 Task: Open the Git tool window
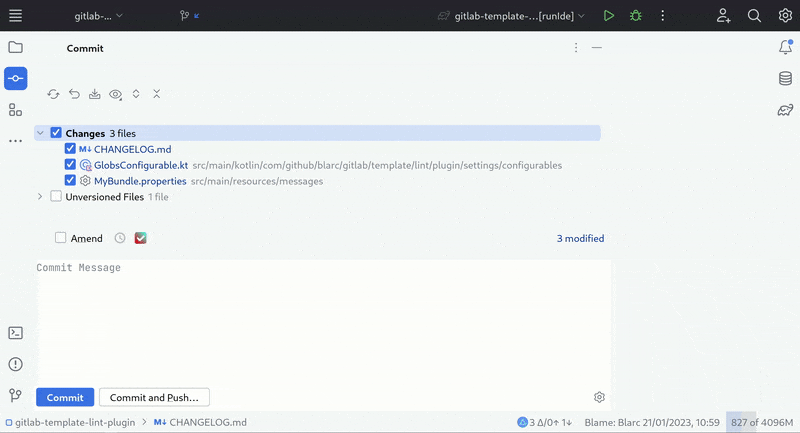click(x=15, y=395)
